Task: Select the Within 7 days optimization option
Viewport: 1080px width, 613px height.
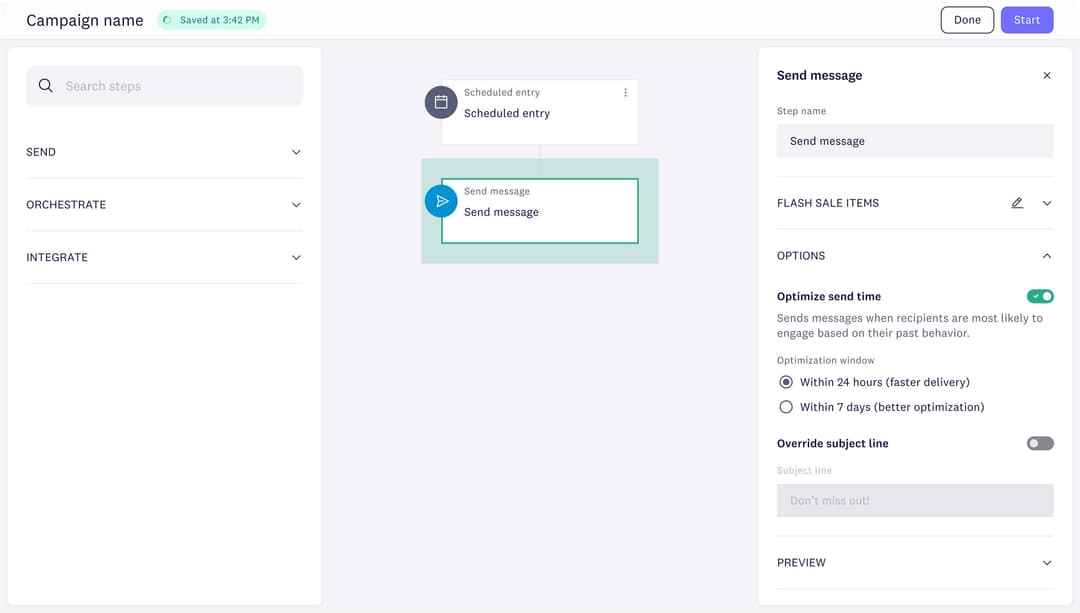Action: point(786,406)
